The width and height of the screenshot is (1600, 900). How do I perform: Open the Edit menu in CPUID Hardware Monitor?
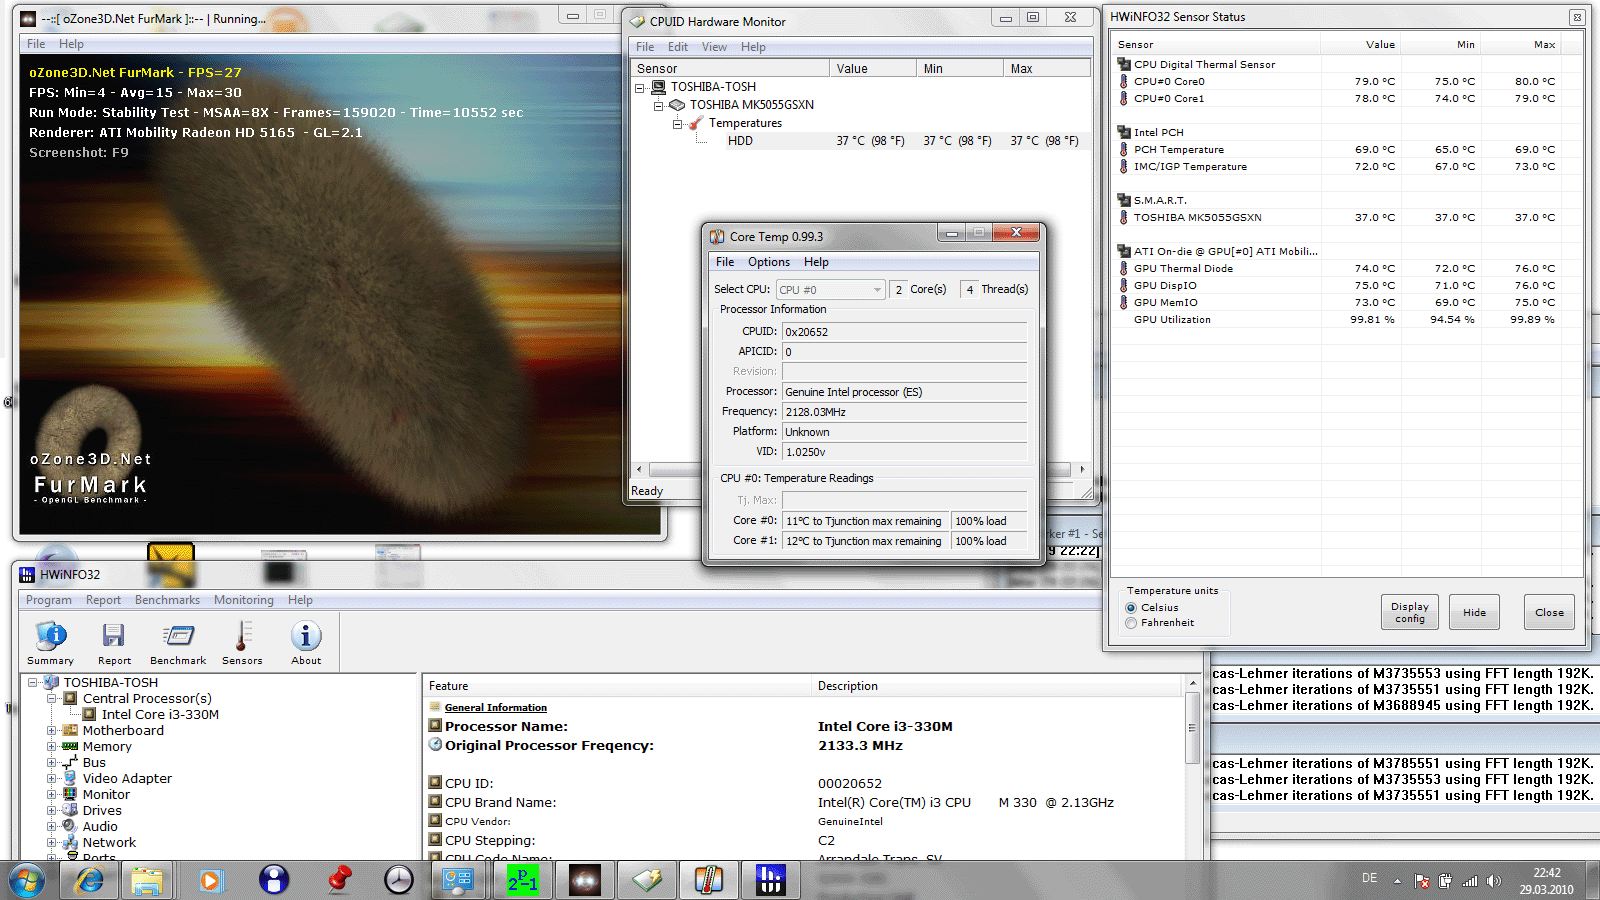point(678,47)
